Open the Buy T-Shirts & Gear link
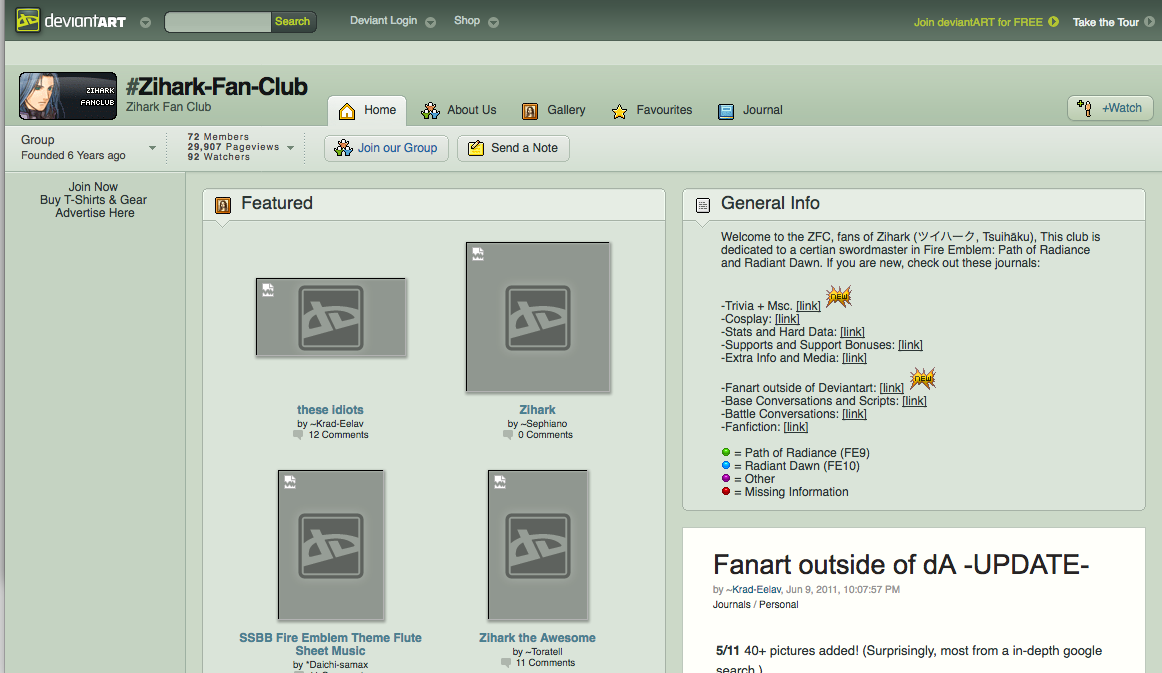 coord(93,200)
